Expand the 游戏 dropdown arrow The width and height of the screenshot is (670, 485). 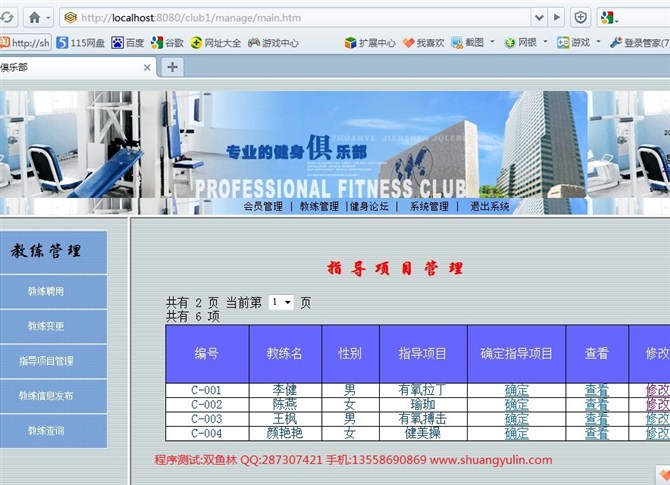598,42
